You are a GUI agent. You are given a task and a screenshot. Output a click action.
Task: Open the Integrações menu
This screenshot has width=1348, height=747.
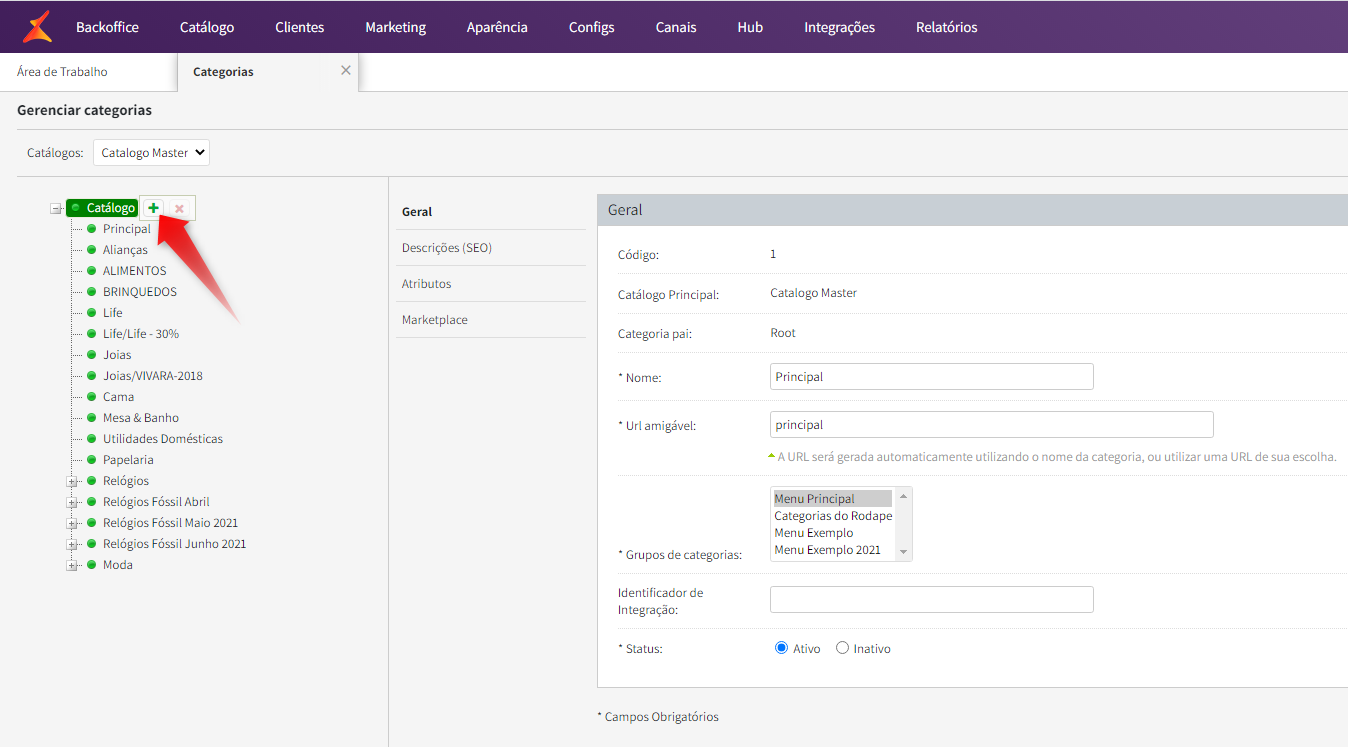pos(839,27)
